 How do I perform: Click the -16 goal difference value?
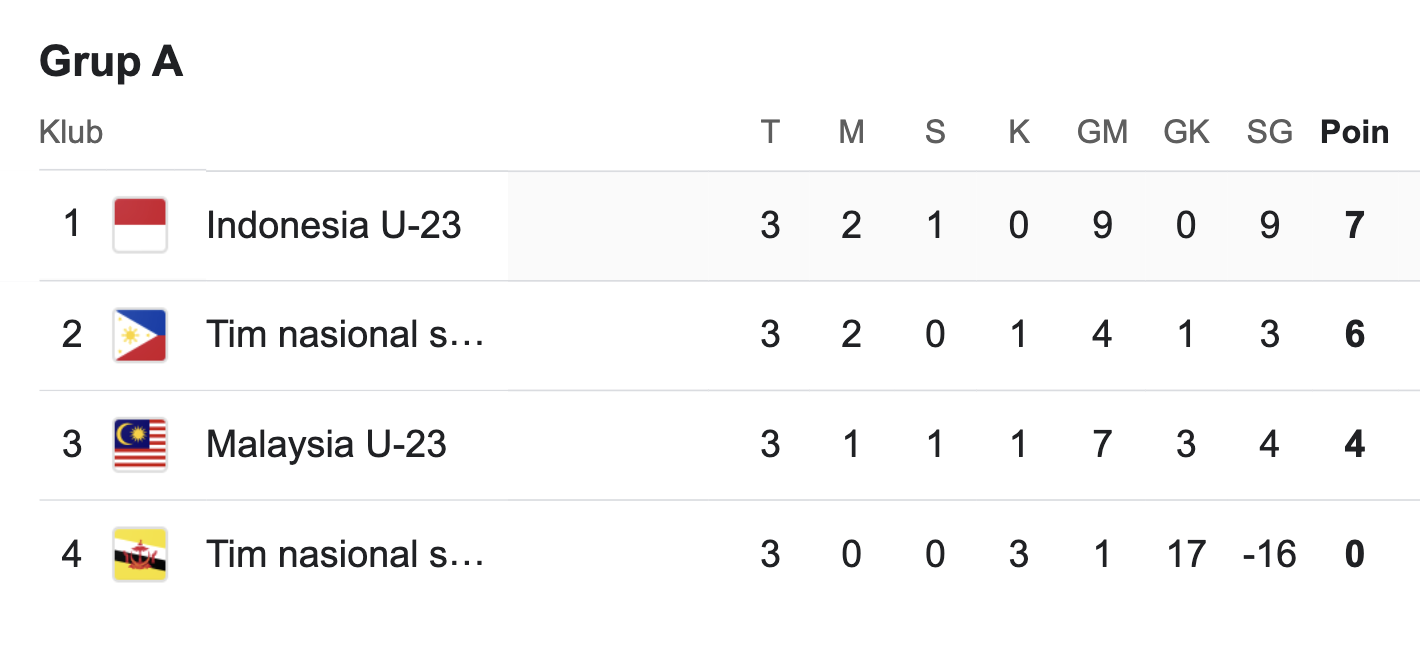pyautogui.click(x=1269, y=554)
